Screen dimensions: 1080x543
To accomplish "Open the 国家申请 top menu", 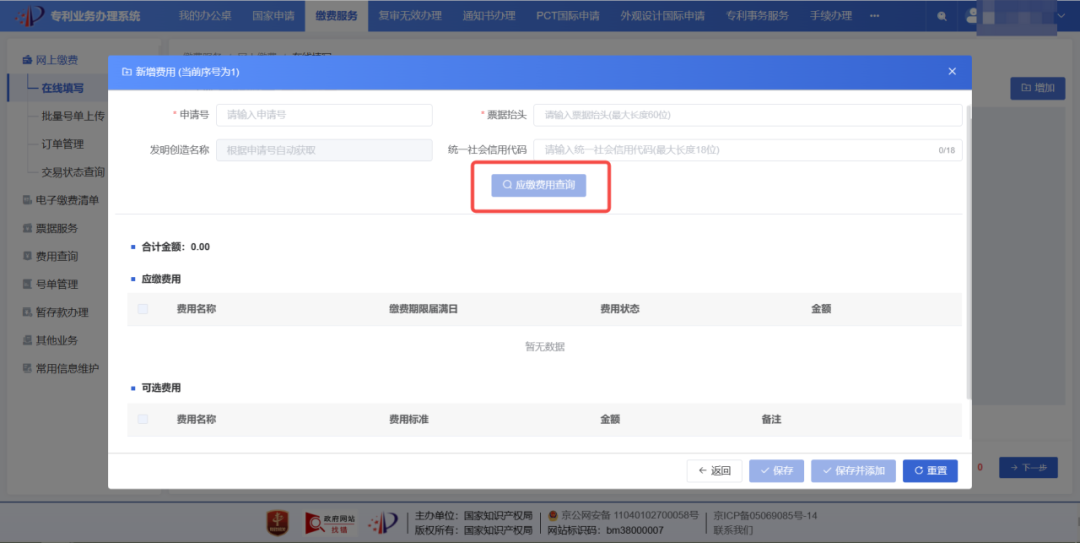I will pyautogui.click(x=273, y=16).
